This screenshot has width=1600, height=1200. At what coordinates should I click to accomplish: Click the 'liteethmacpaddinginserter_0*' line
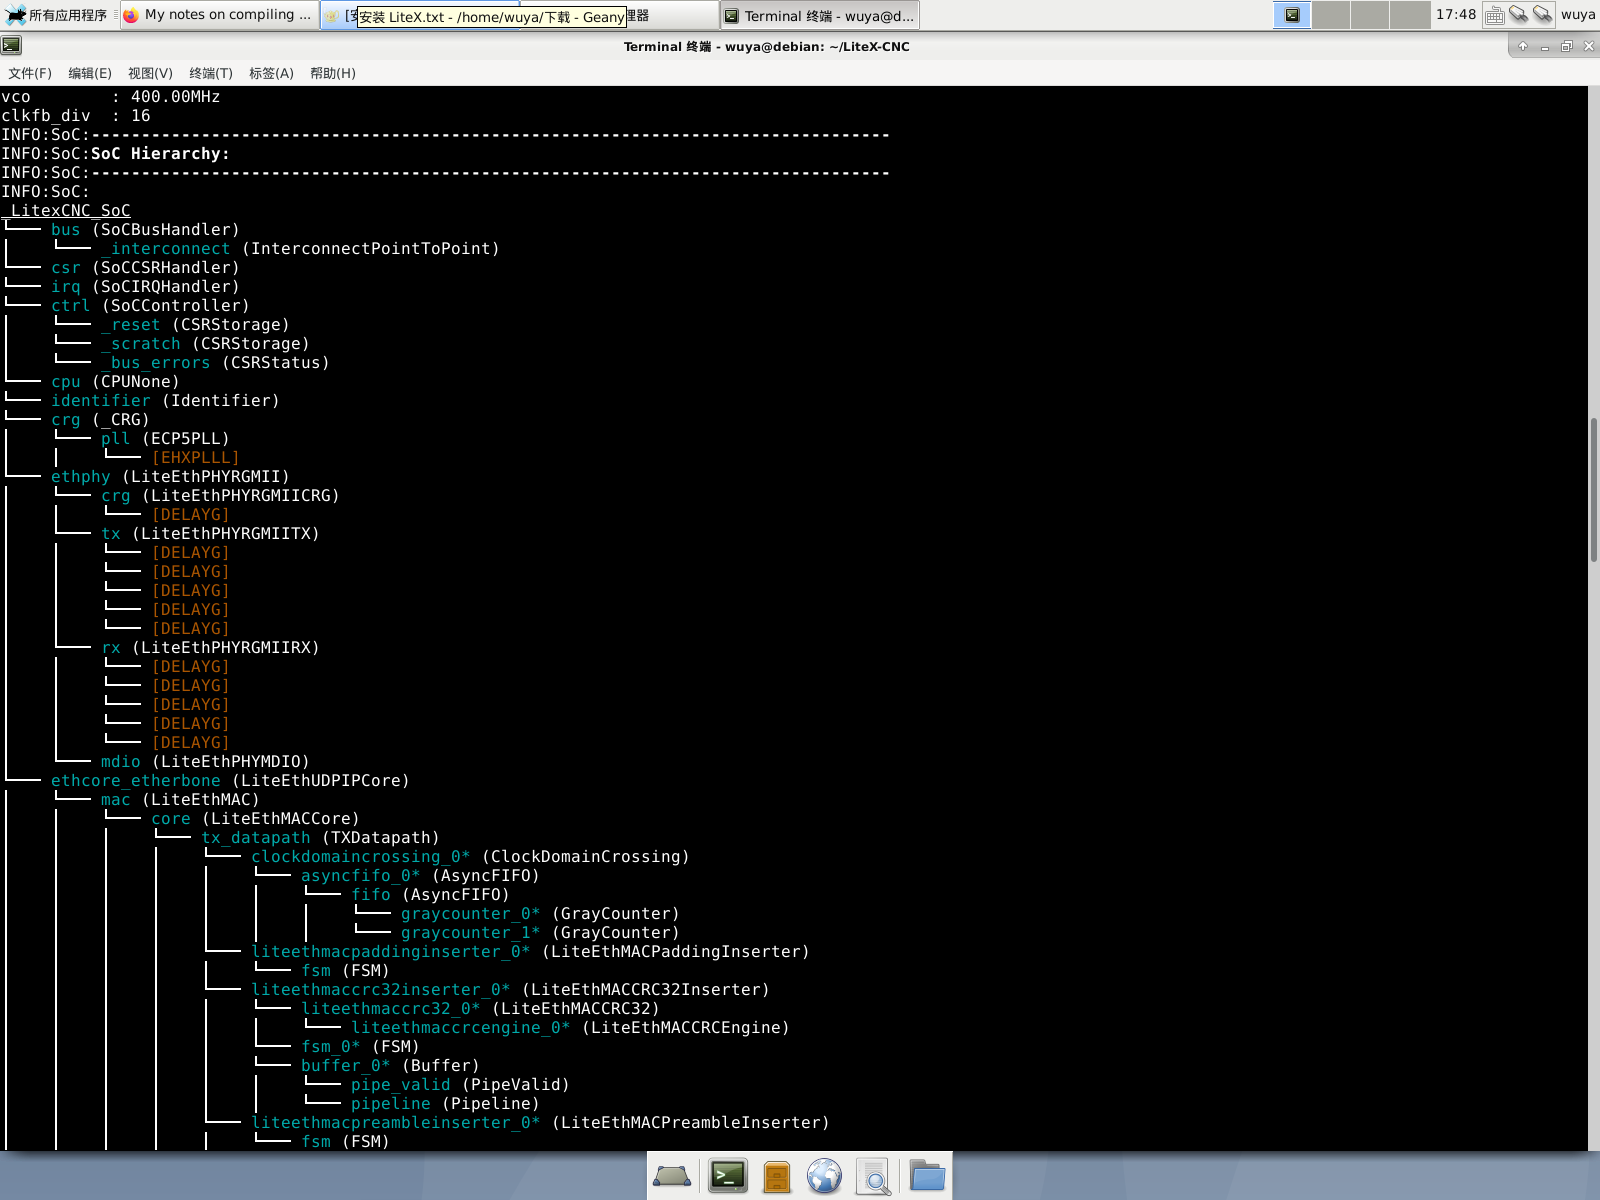coord(530,952)
